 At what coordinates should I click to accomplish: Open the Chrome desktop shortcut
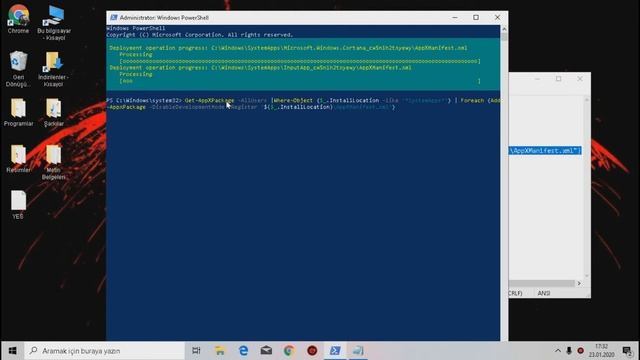(18, 19)
